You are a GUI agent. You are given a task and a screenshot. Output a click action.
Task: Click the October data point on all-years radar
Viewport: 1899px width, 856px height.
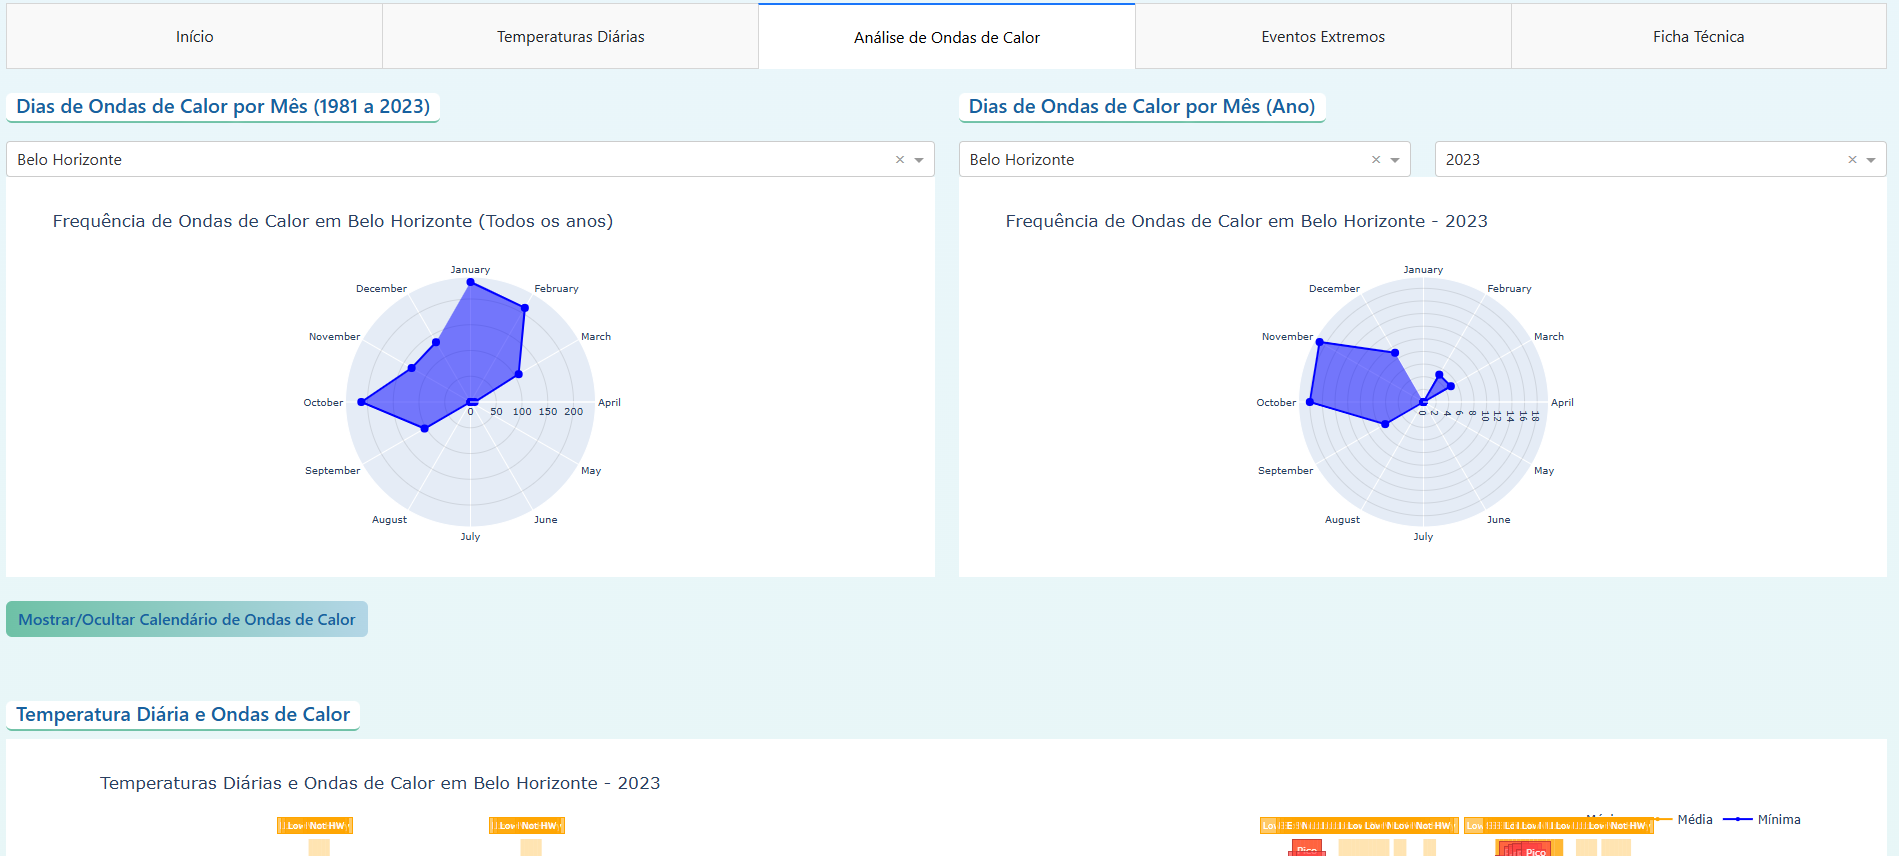click(x=362, y=402)
